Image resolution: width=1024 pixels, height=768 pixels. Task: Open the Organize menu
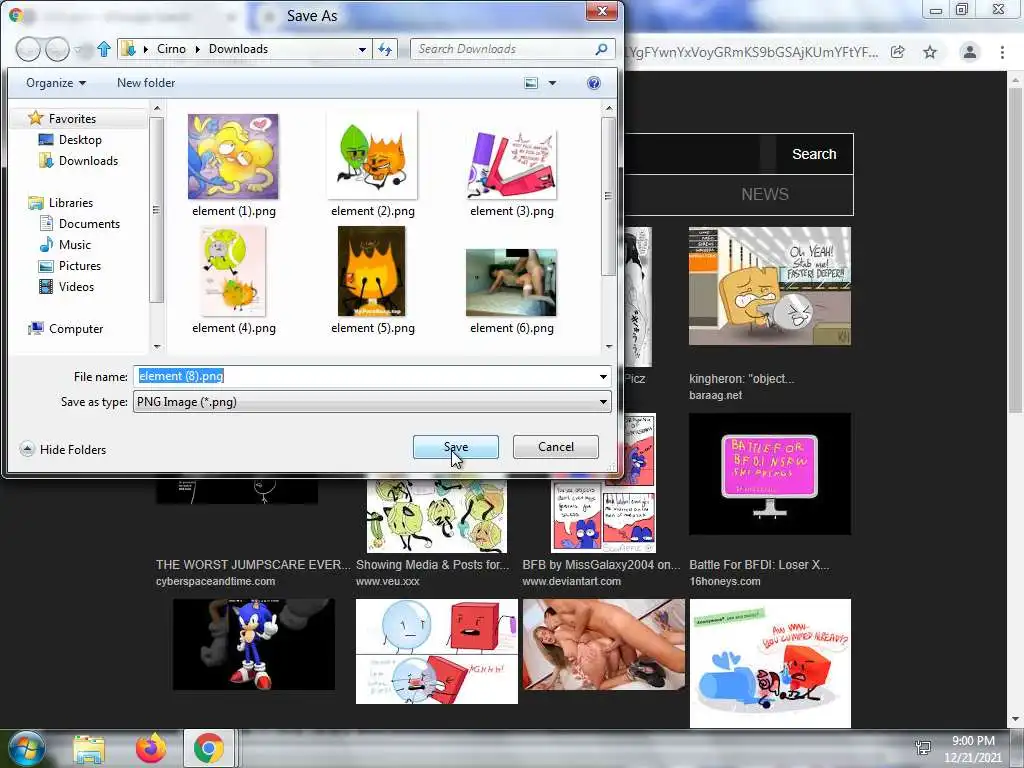point(56,83)
